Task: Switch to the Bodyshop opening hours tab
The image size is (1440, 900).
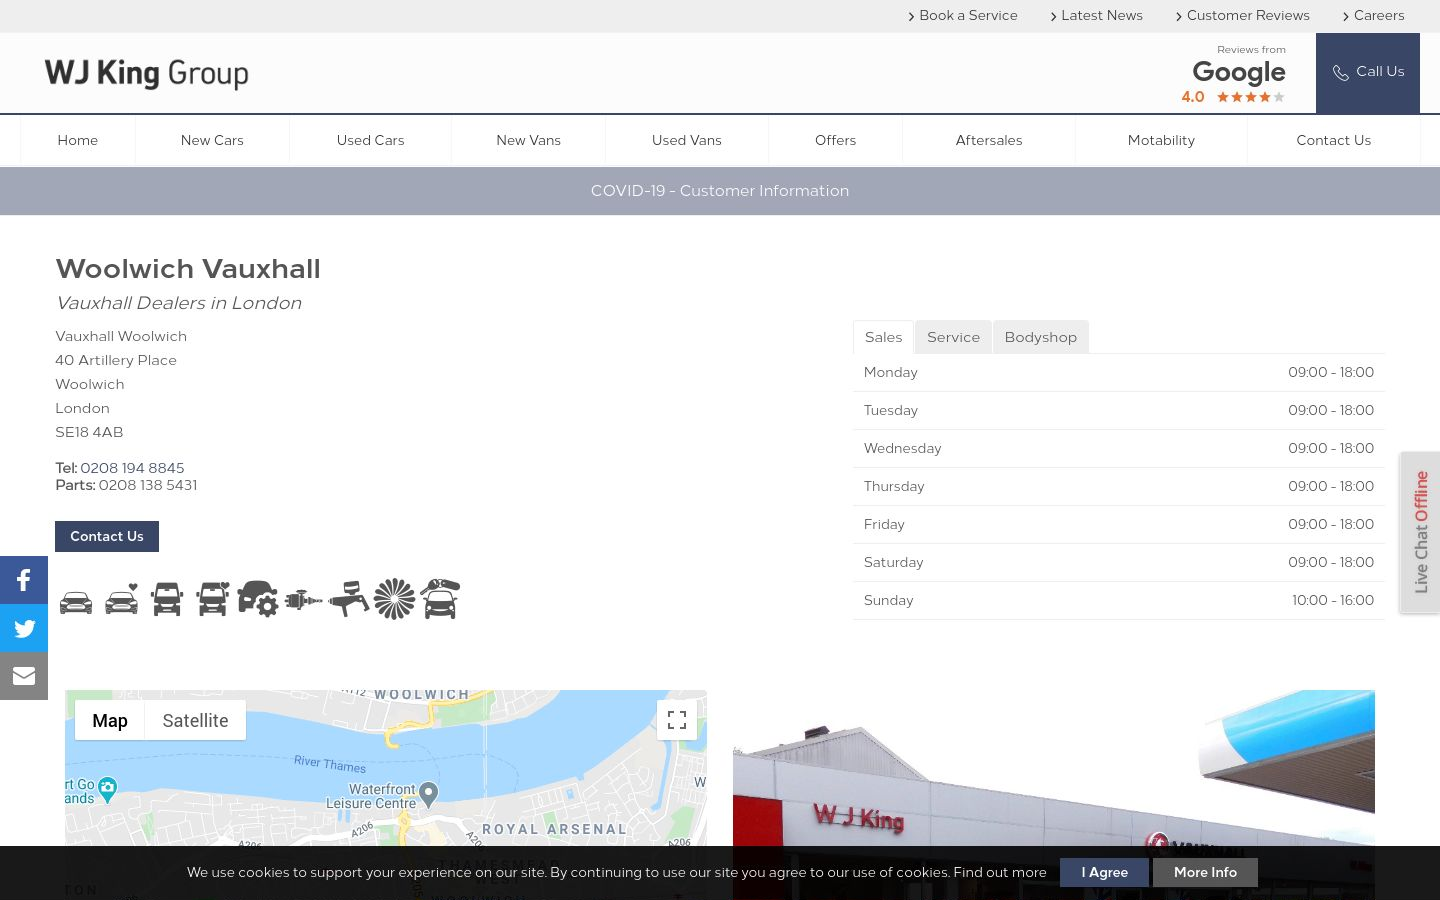Action: coord(1040,337)
